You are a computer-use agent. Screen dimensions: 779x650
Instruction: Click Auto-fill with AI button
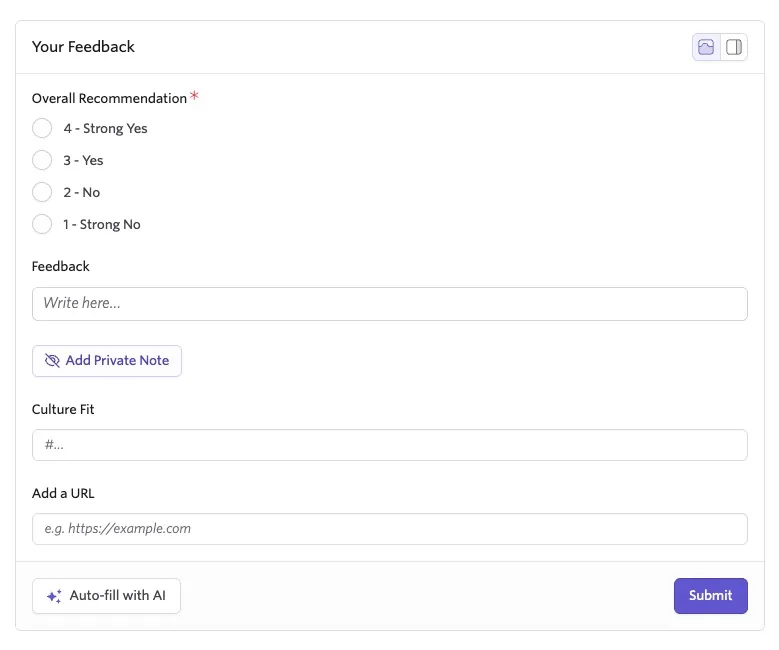pos(106,596)
